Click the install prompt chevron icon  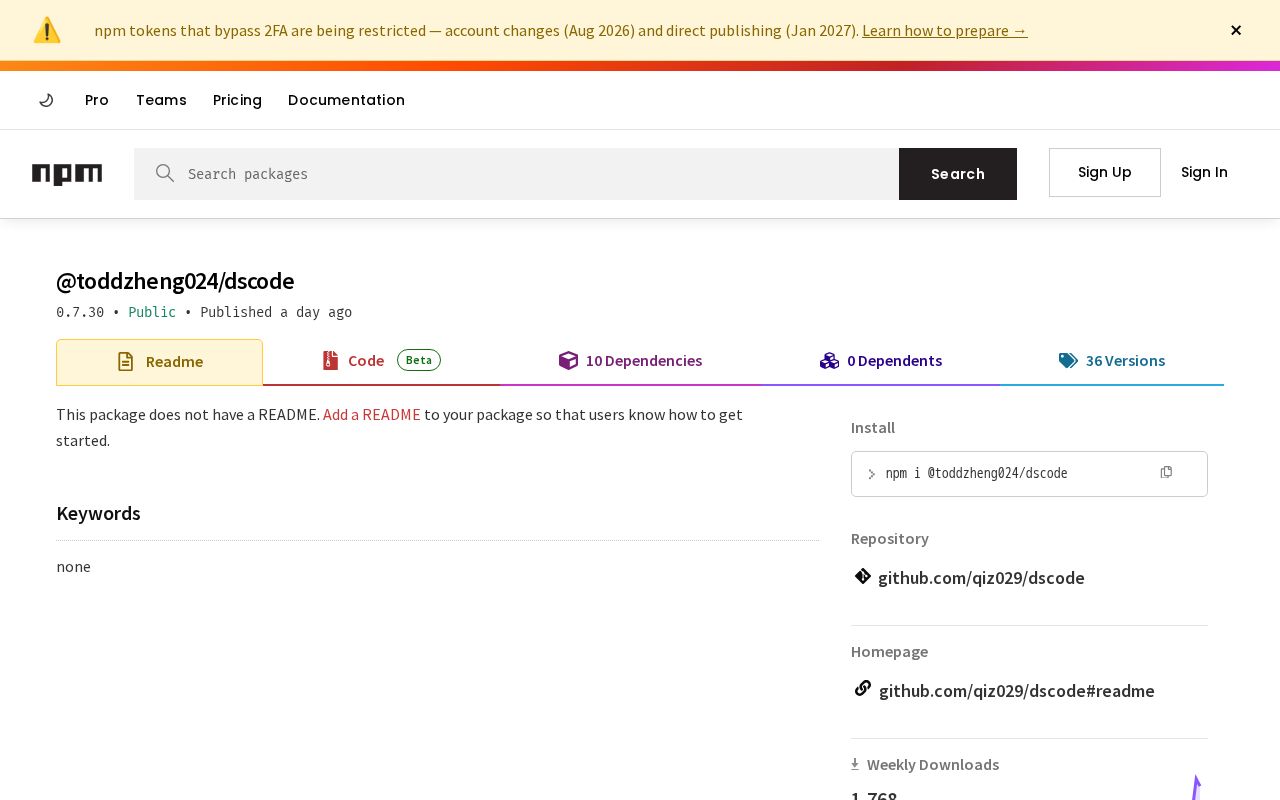pos(871,474)
